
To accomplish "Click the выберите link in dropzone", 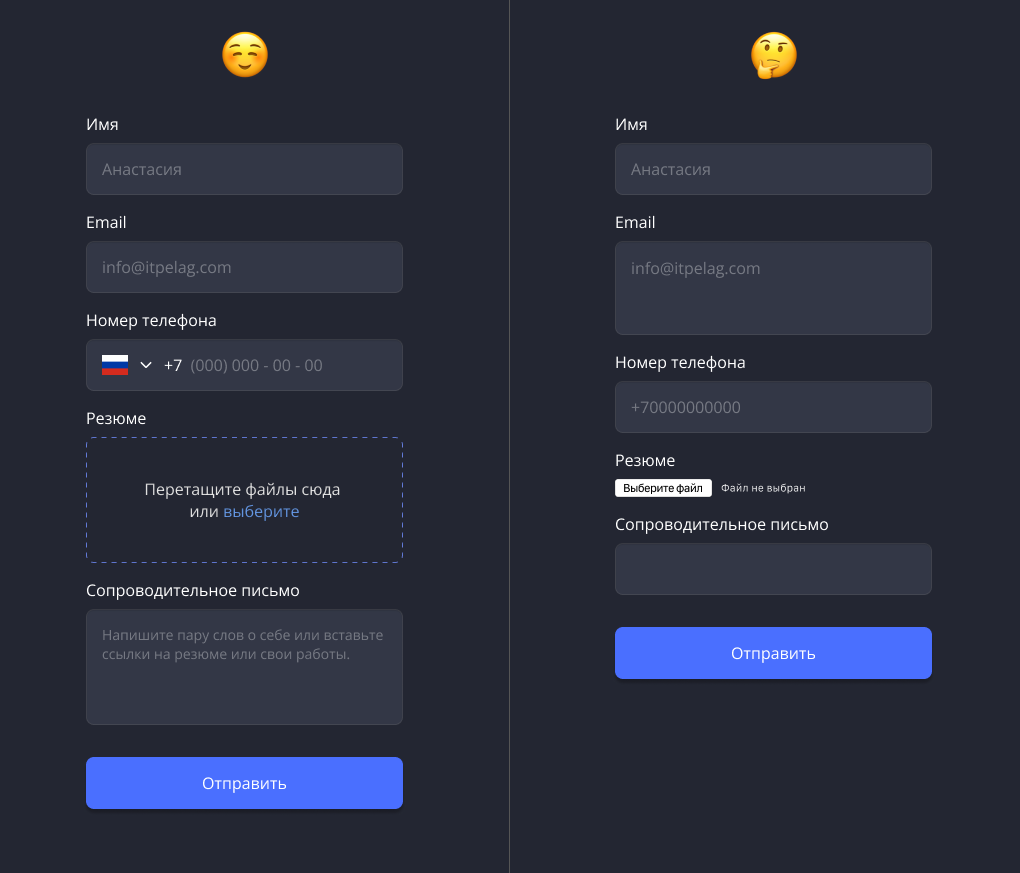I will tap(262, 511).
